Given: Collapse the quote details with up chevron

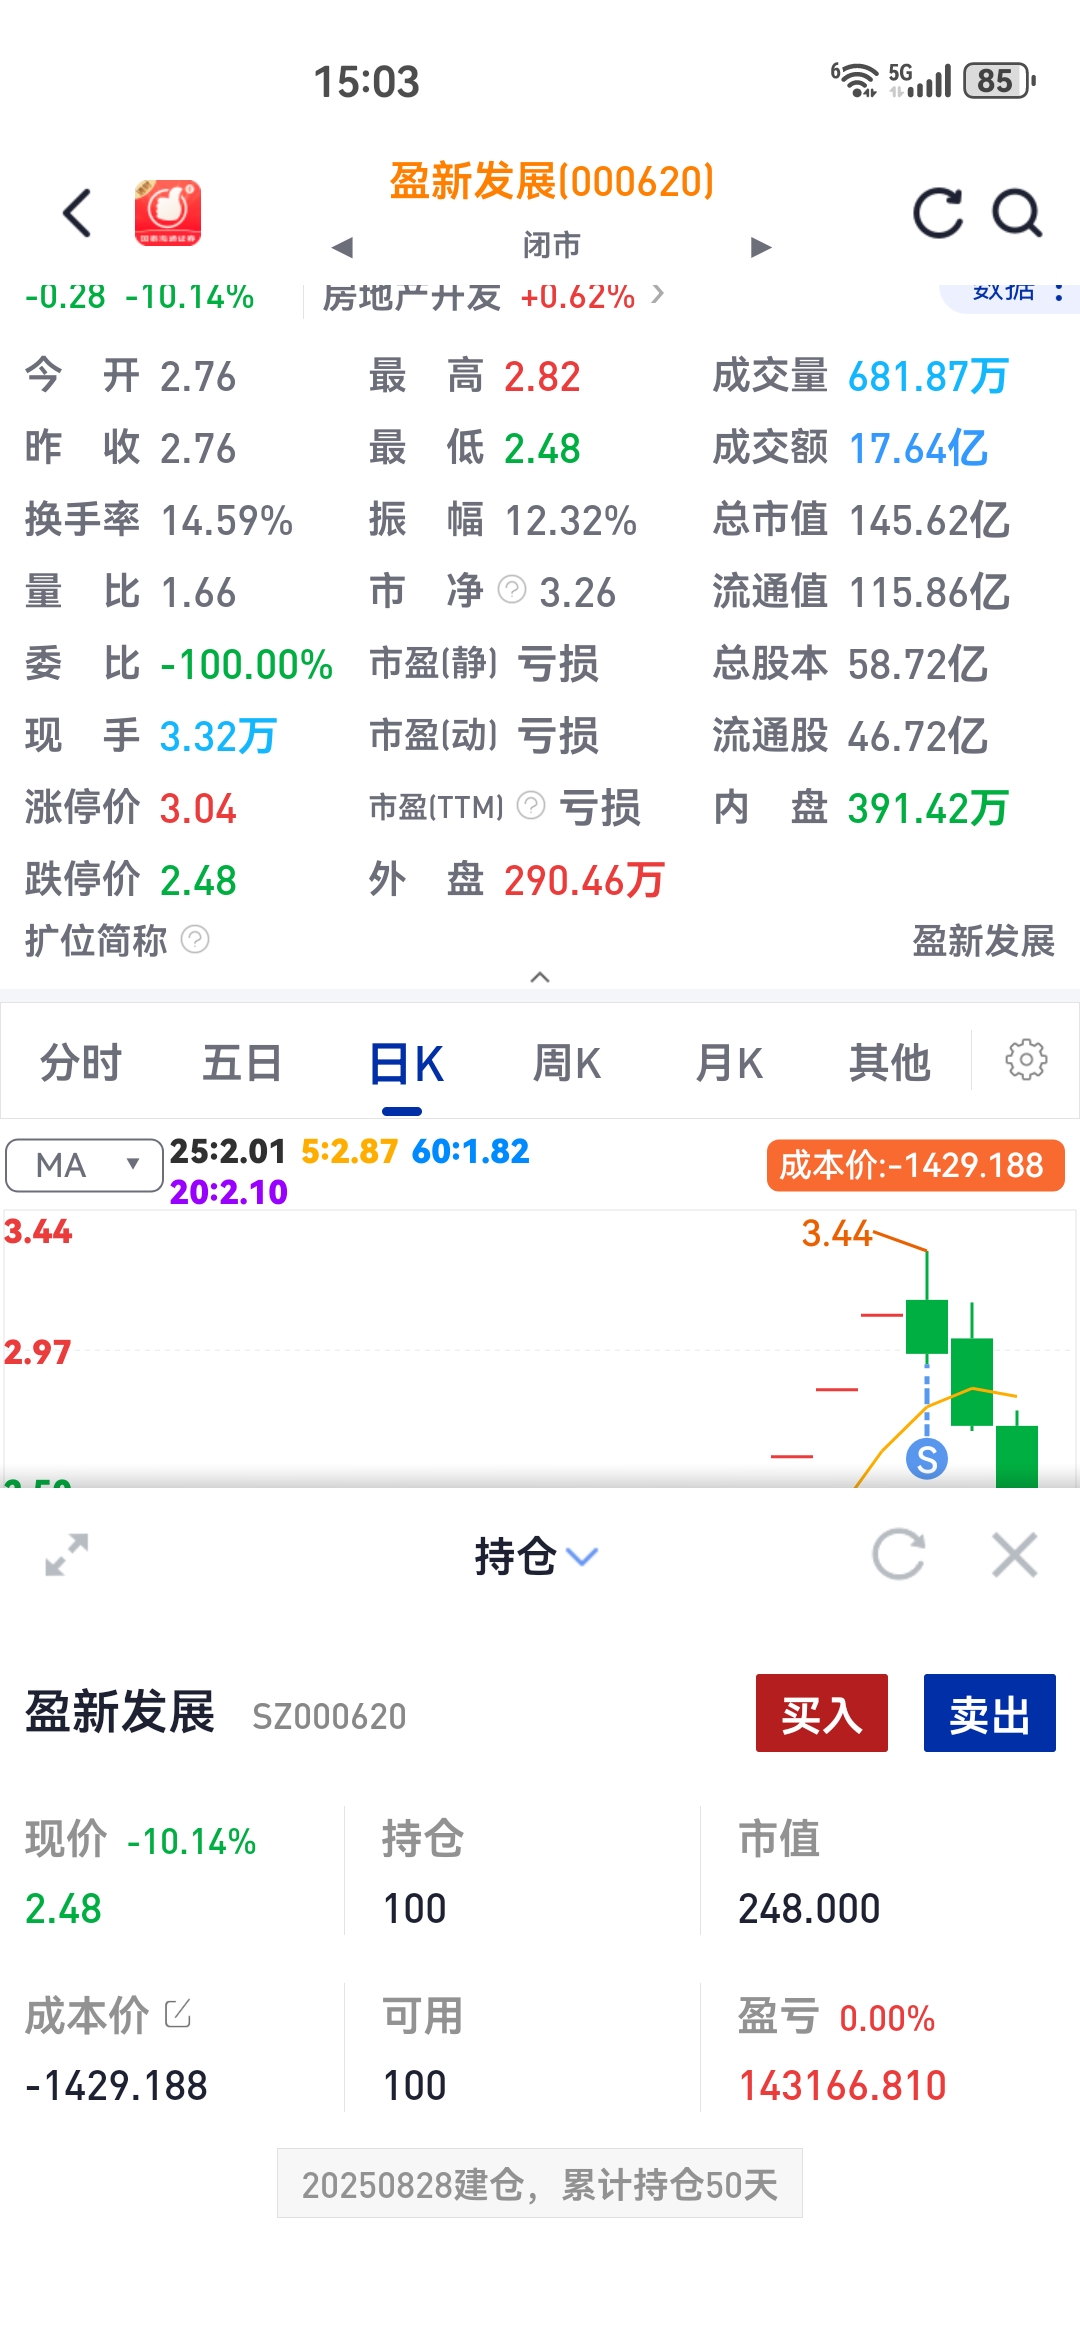Looking at the screenshot, I should tap(540, 977).
